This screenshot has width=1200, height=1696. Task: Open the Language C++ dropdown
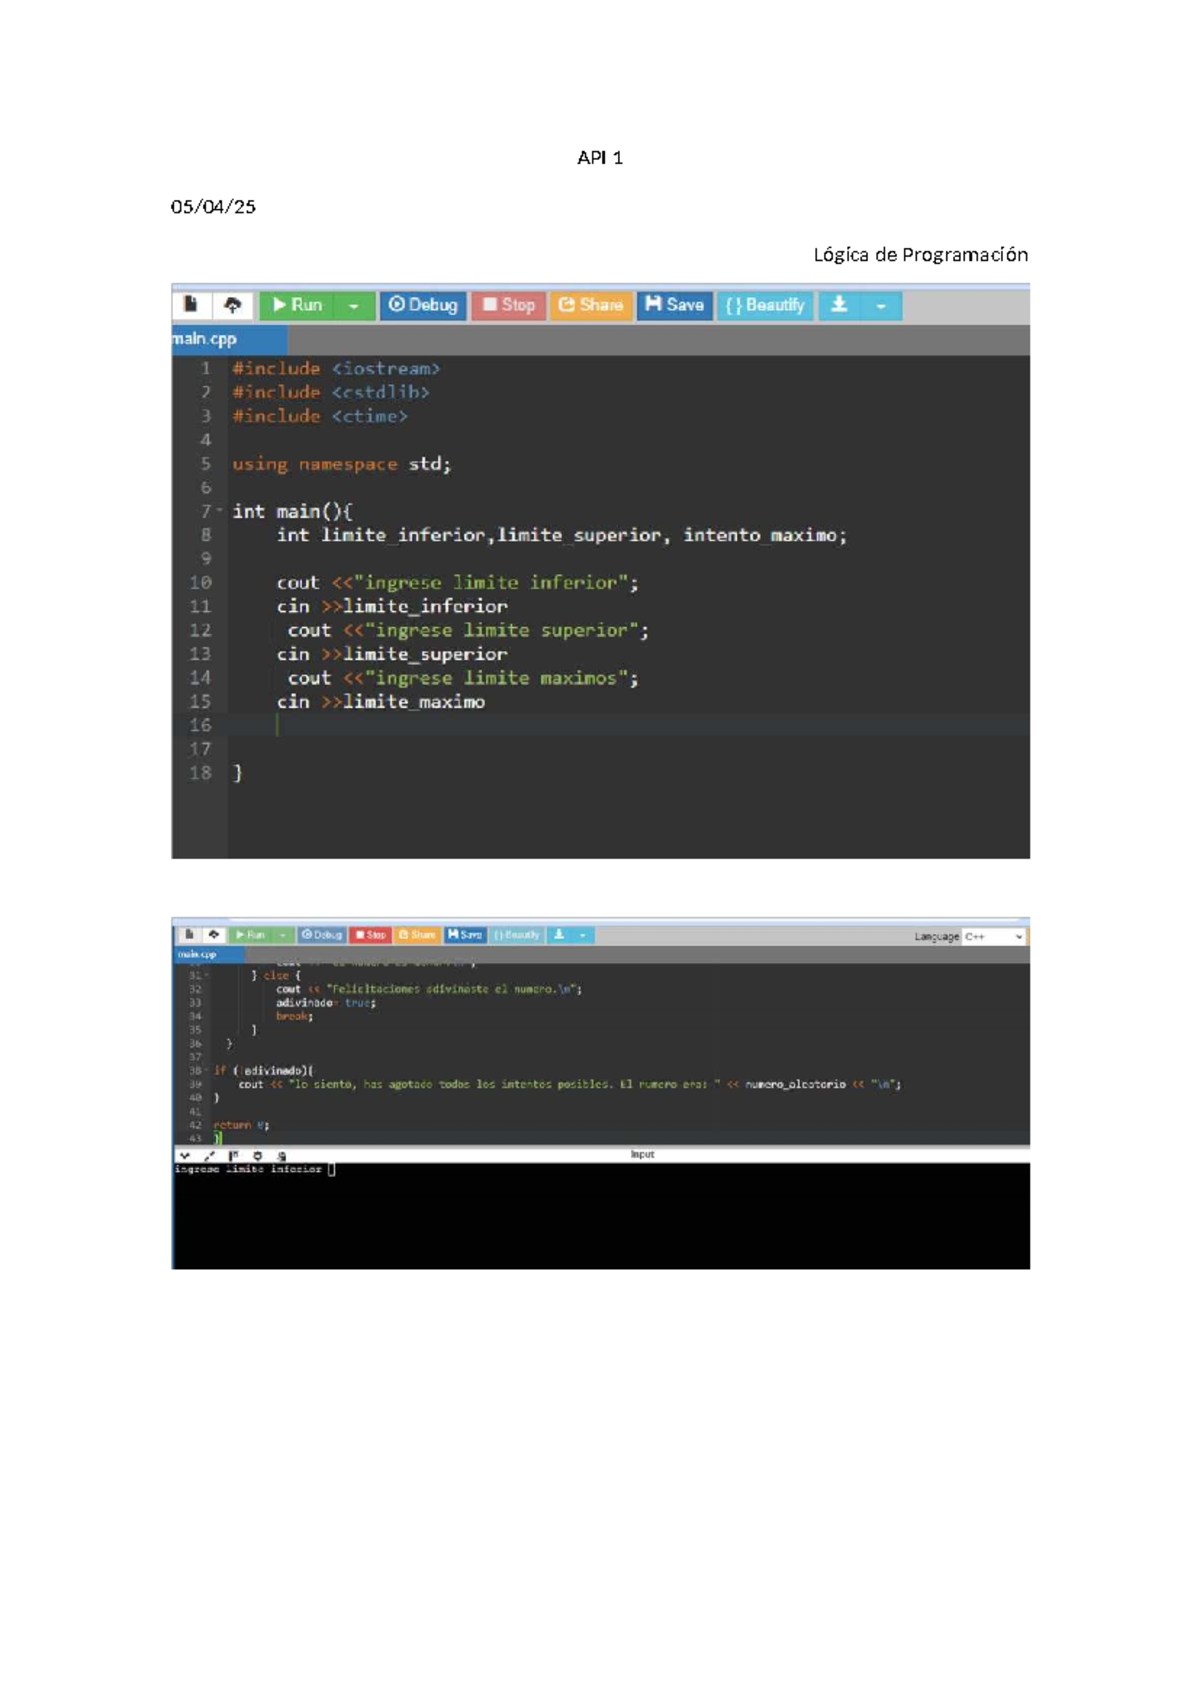(993, 937)
